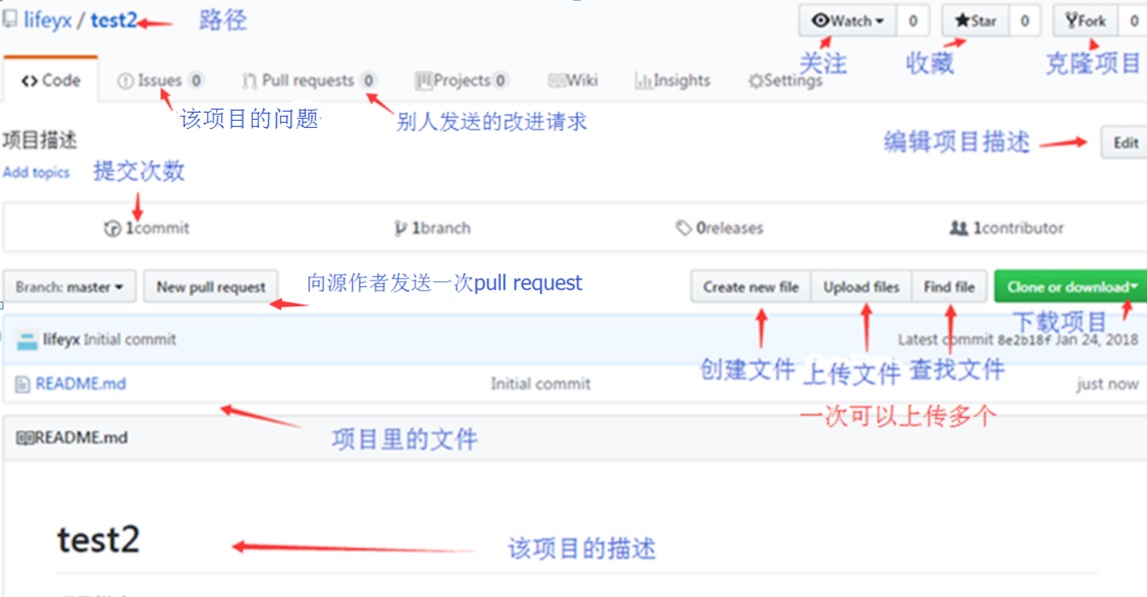Open the Settings tab
The height and width of the screenshot is (597, 1147).
pos(785,80)
